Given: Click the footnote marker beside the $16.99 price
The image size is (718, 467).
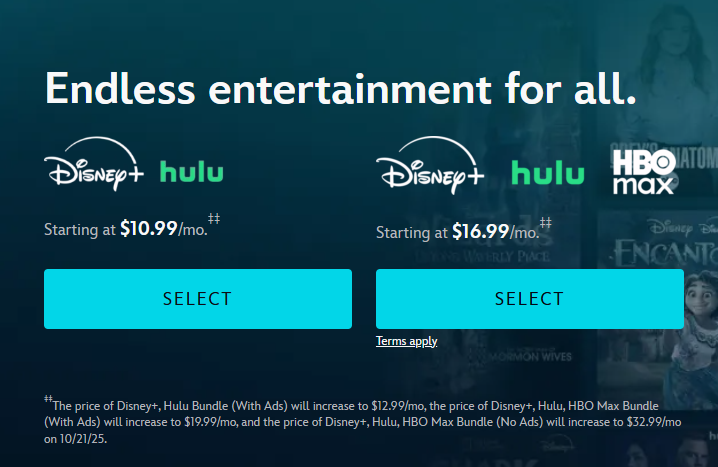Looking at the screenshot, I should [545, 222].
